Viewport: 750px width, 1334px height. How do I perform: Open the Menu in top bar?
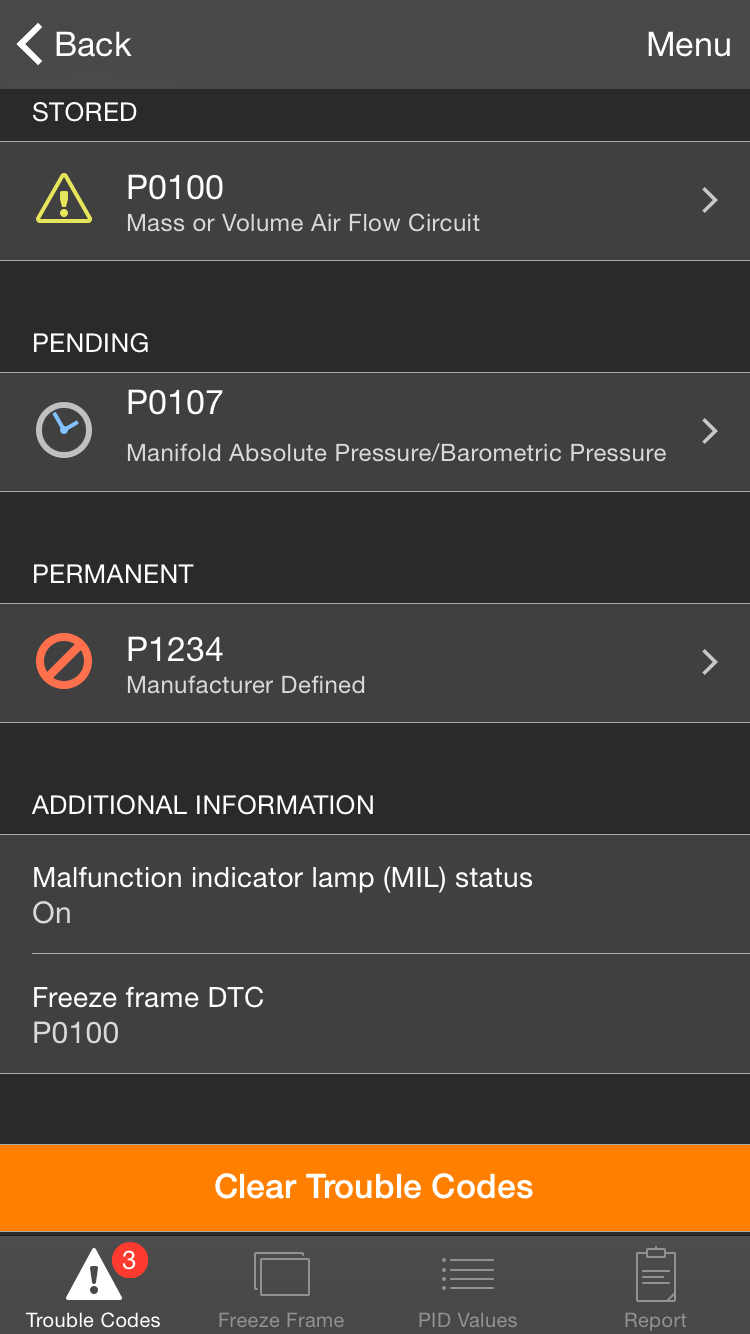pyautogui.click(x=688, y=44)
